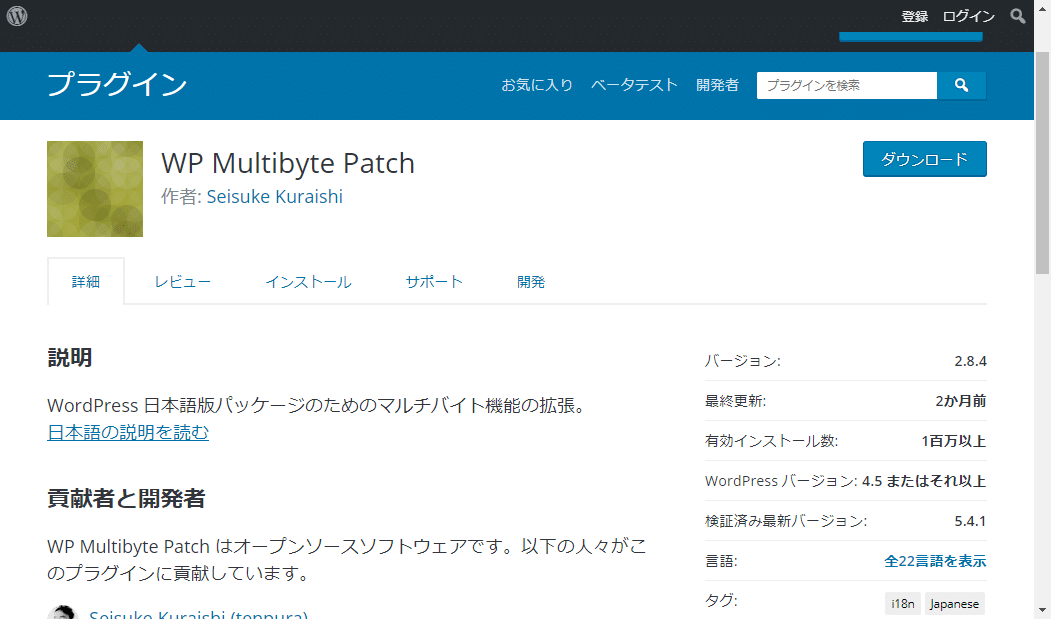
Task: Switch to the サポート tab
Action: [434, 282]
